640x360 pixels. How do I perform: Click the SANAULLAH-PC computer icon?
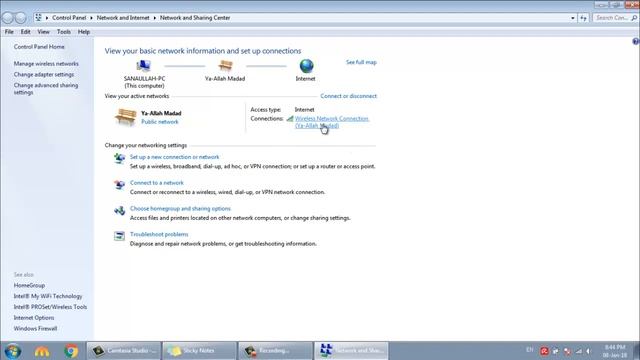(143, 66)
